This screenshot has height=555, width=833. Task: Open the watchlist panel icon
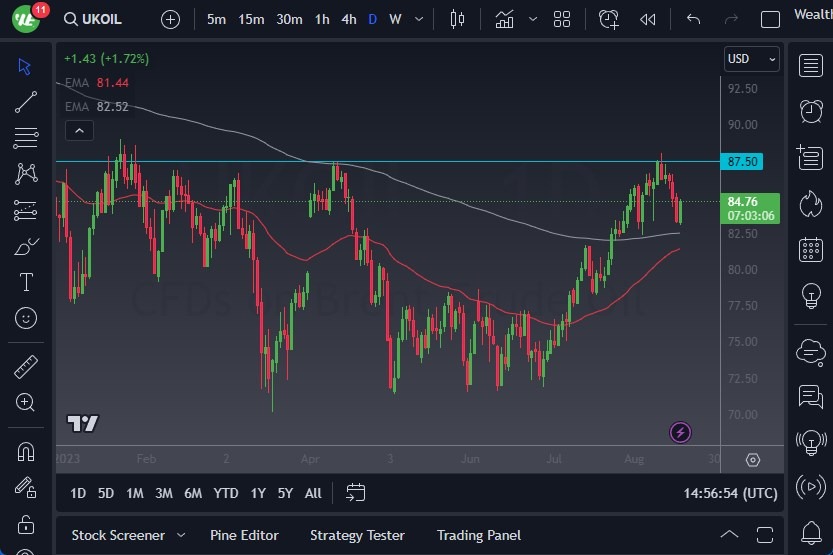(x=810, y=66)
